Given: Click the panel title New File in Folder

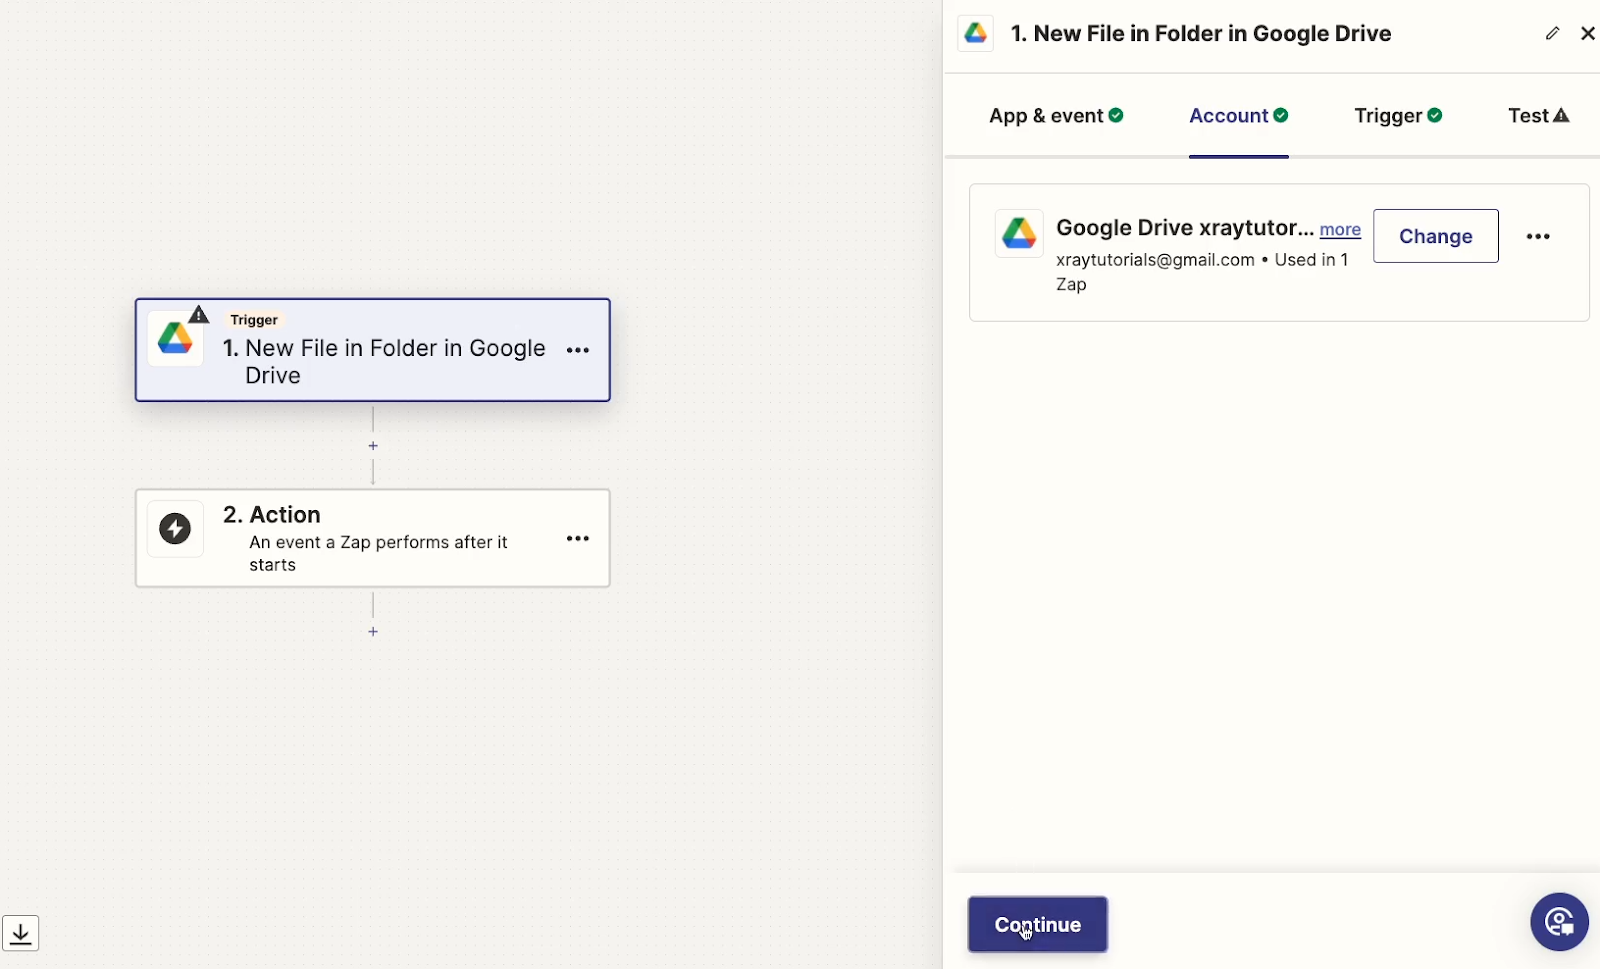Looking at the screenshot, I should tap(1201, 33).
